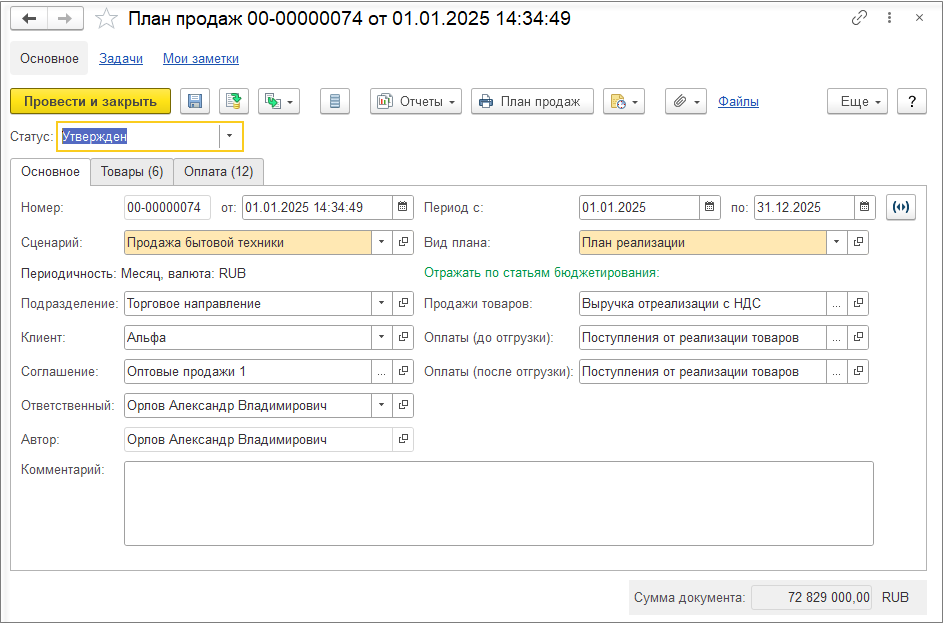This screenshot has height=623, width=943.
Task: Click Провести и закрыть button
Action: [x=90, y=102]
